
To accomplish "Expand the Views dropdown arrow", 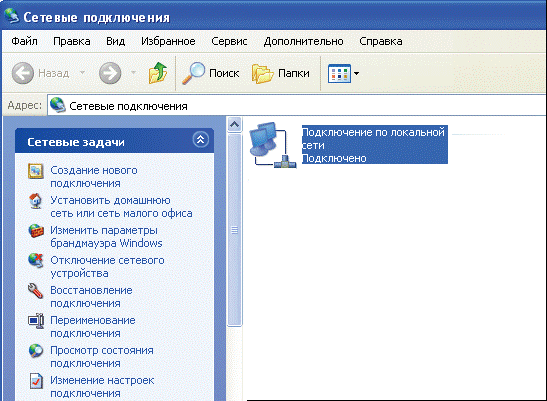I will (356, 73).
